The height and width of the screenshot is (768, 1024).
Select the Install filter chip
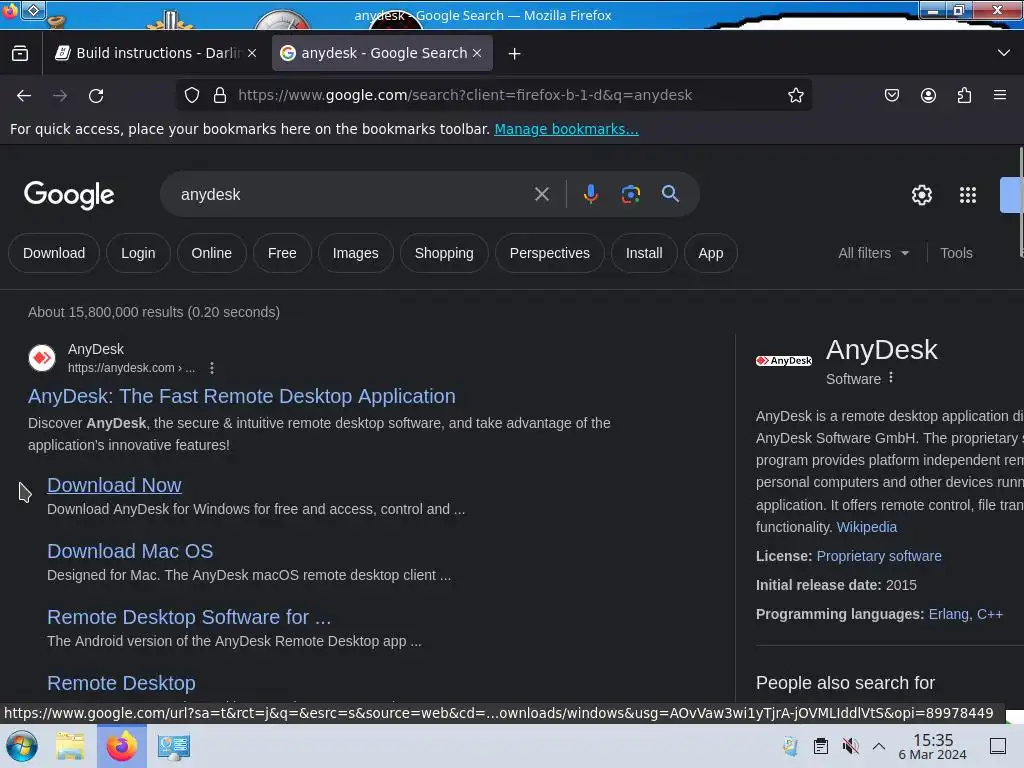644,253
